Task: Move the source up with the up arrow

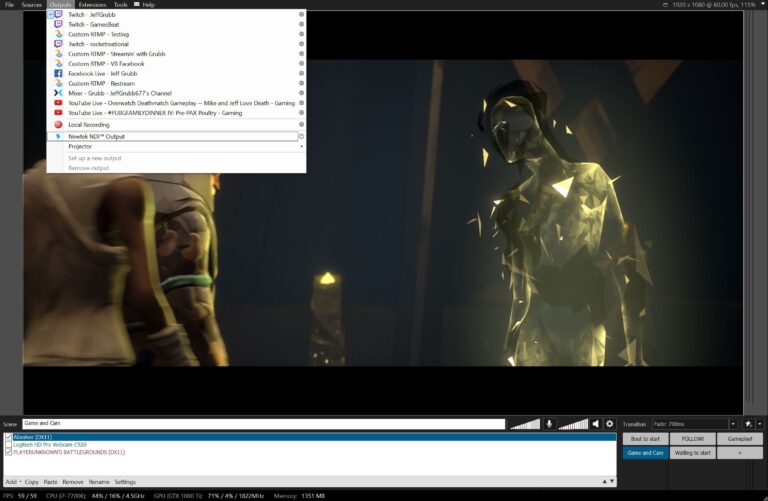Action: 604,481
